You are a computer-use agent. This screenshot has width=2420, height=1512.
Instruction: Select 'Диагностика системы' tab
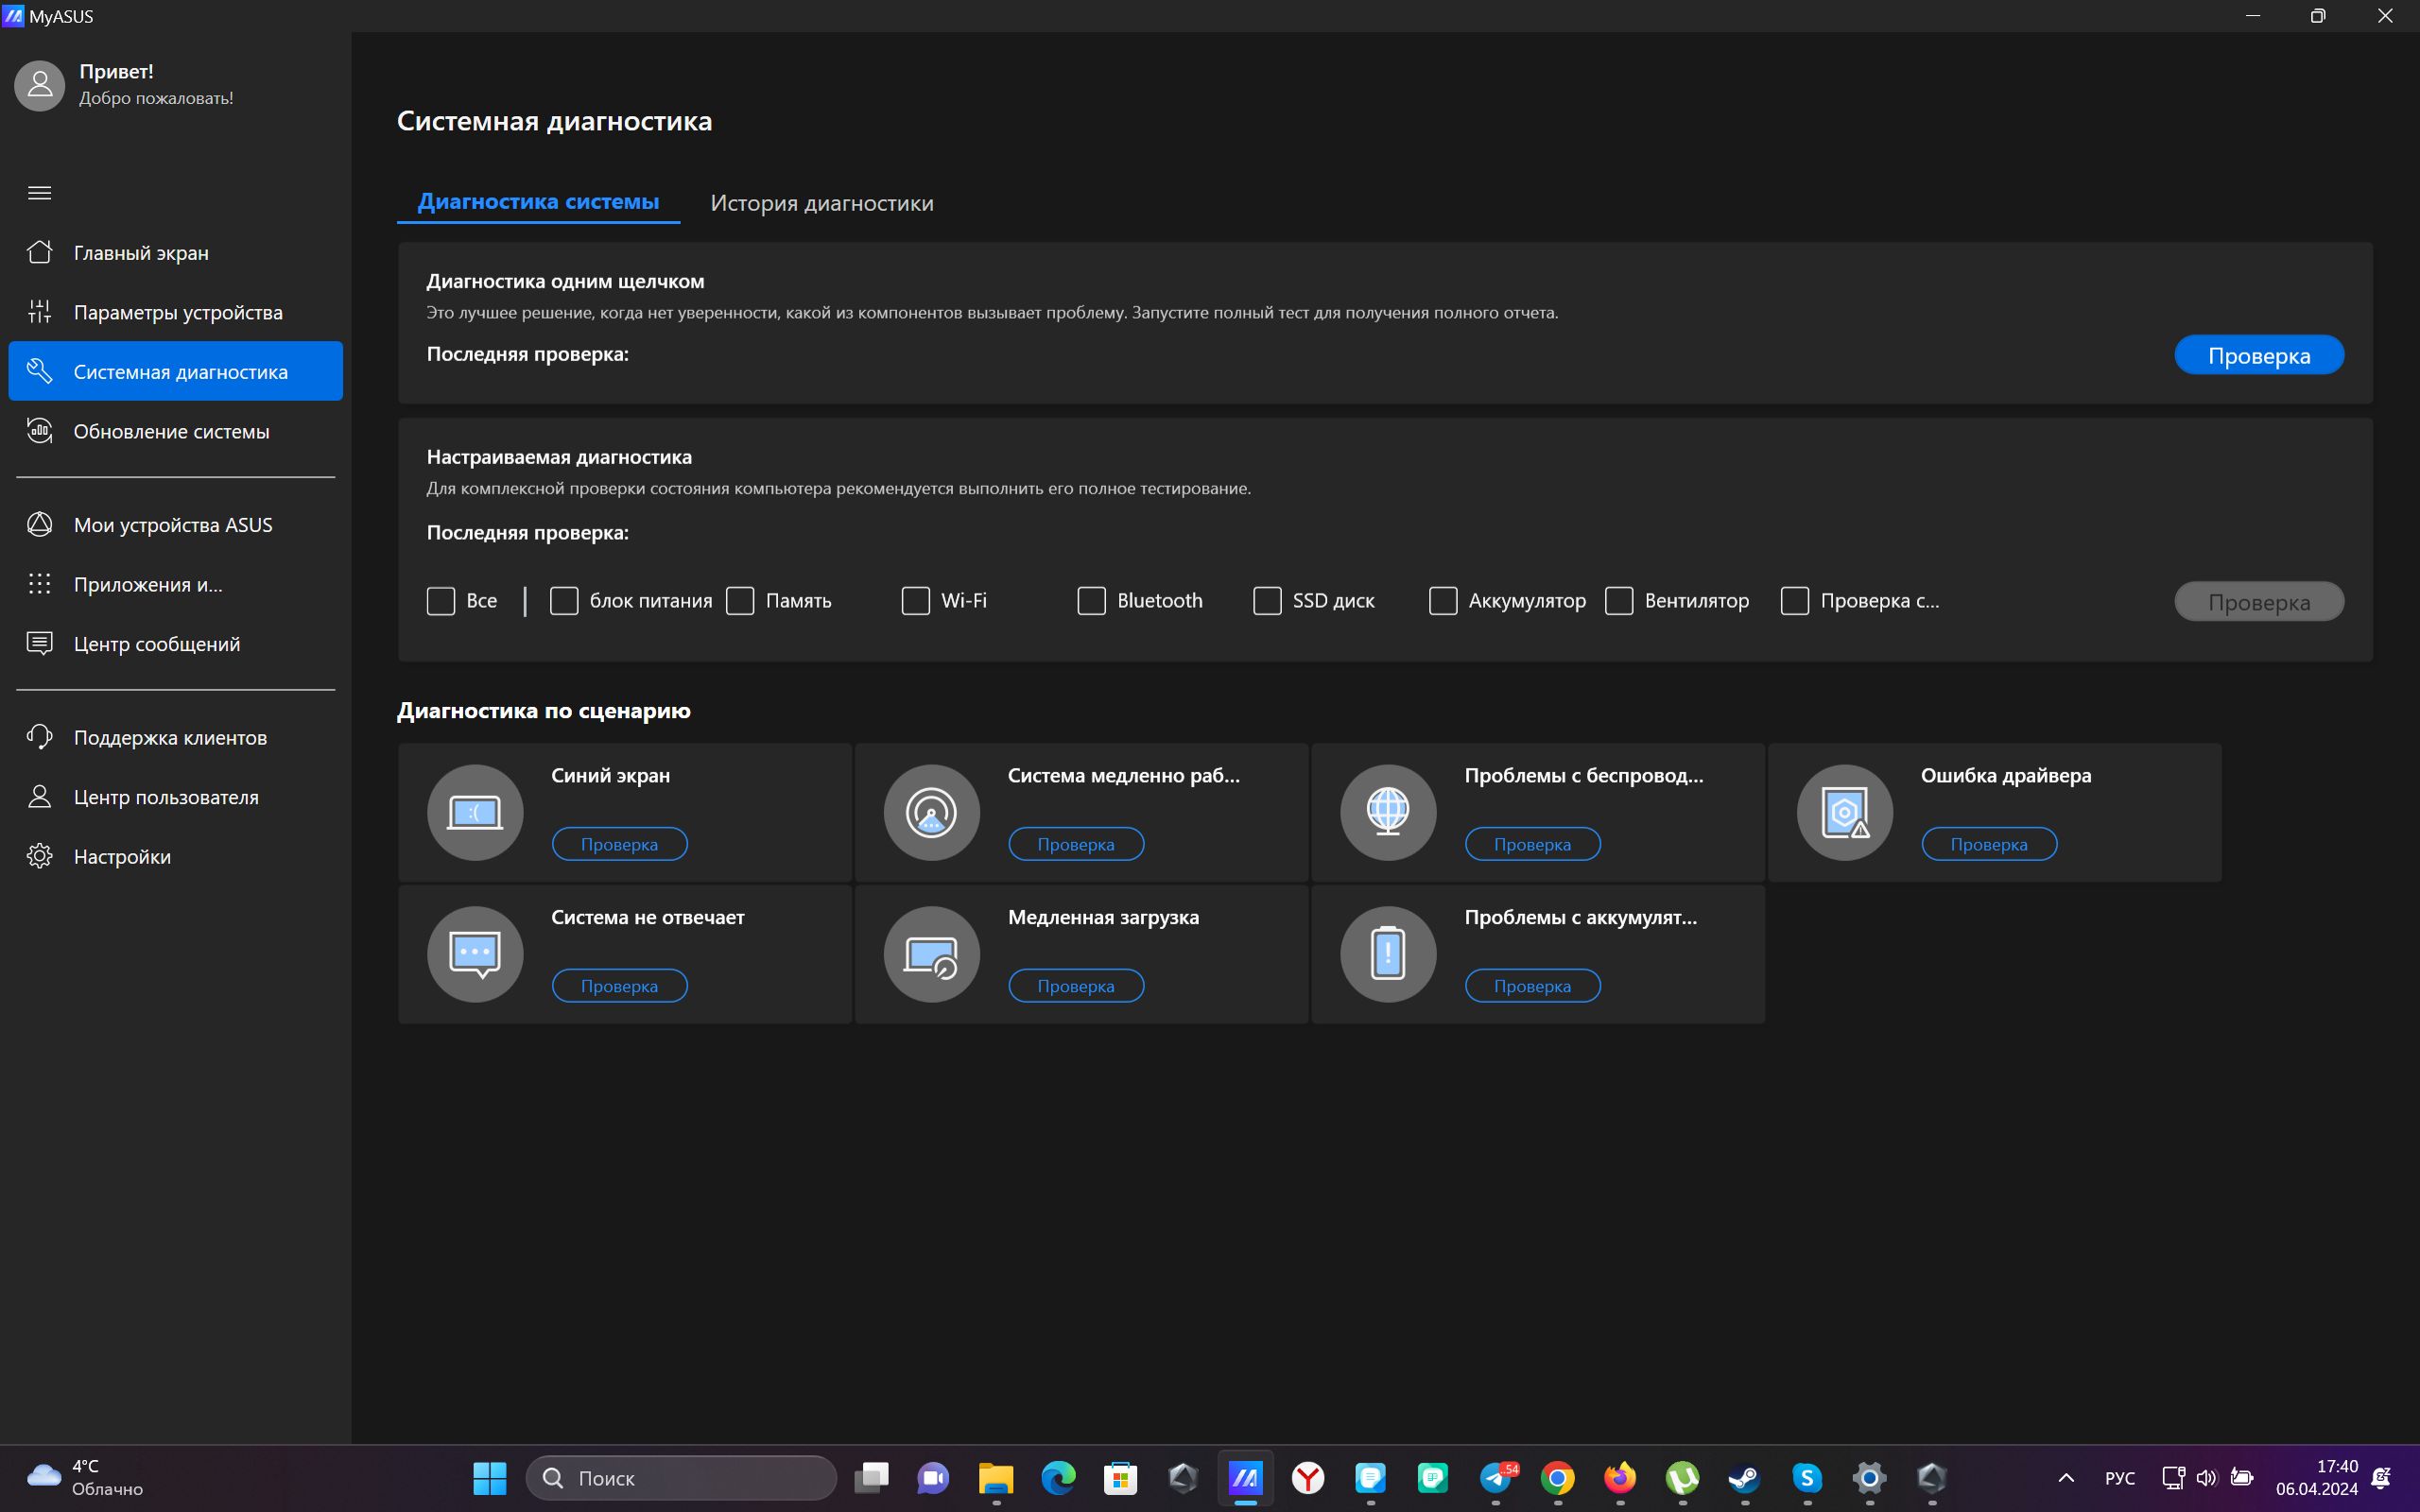[538, 202]
